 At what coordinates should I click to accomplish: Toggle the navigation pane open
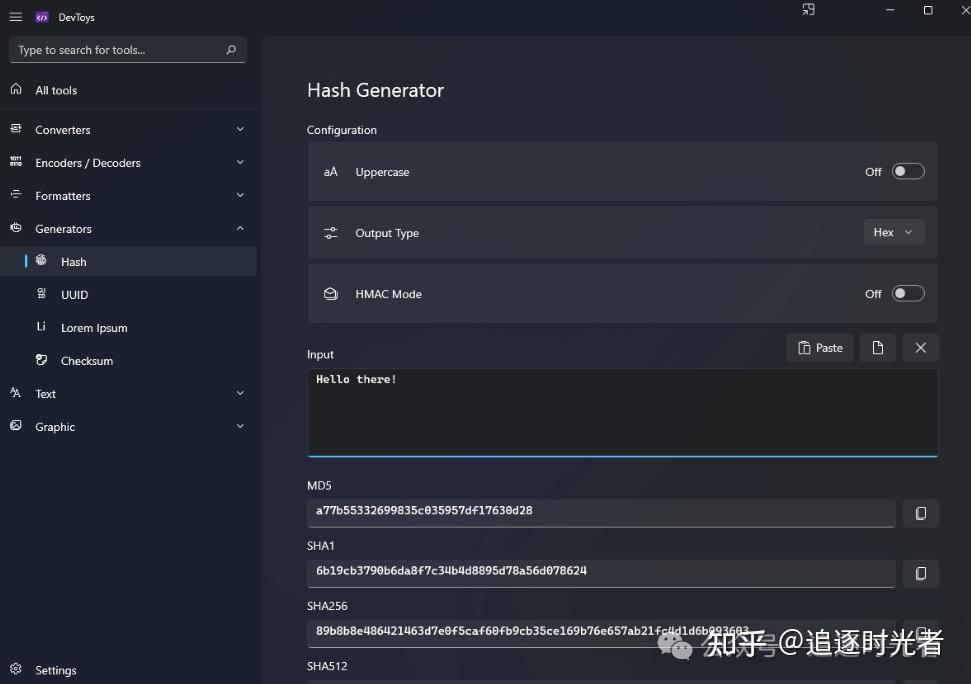click(x=15, y=16)
